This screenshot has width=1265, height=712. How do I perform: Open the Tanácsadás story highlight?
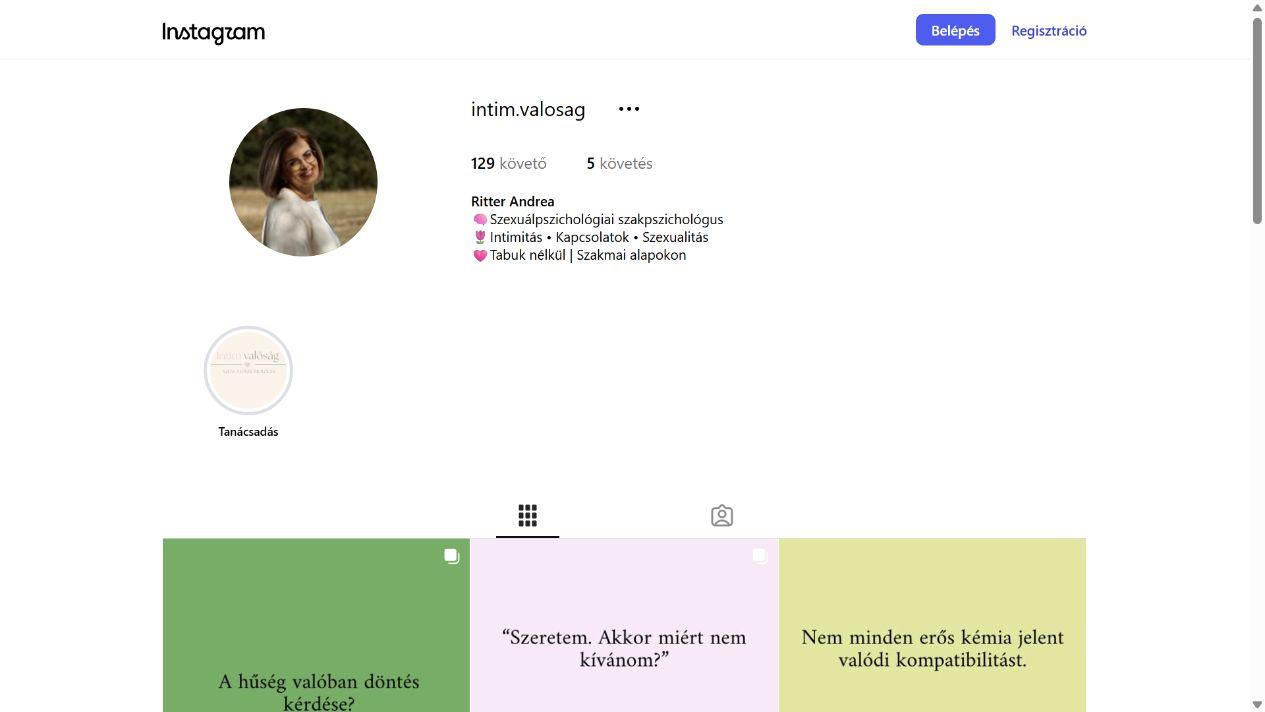click(248, 370)
